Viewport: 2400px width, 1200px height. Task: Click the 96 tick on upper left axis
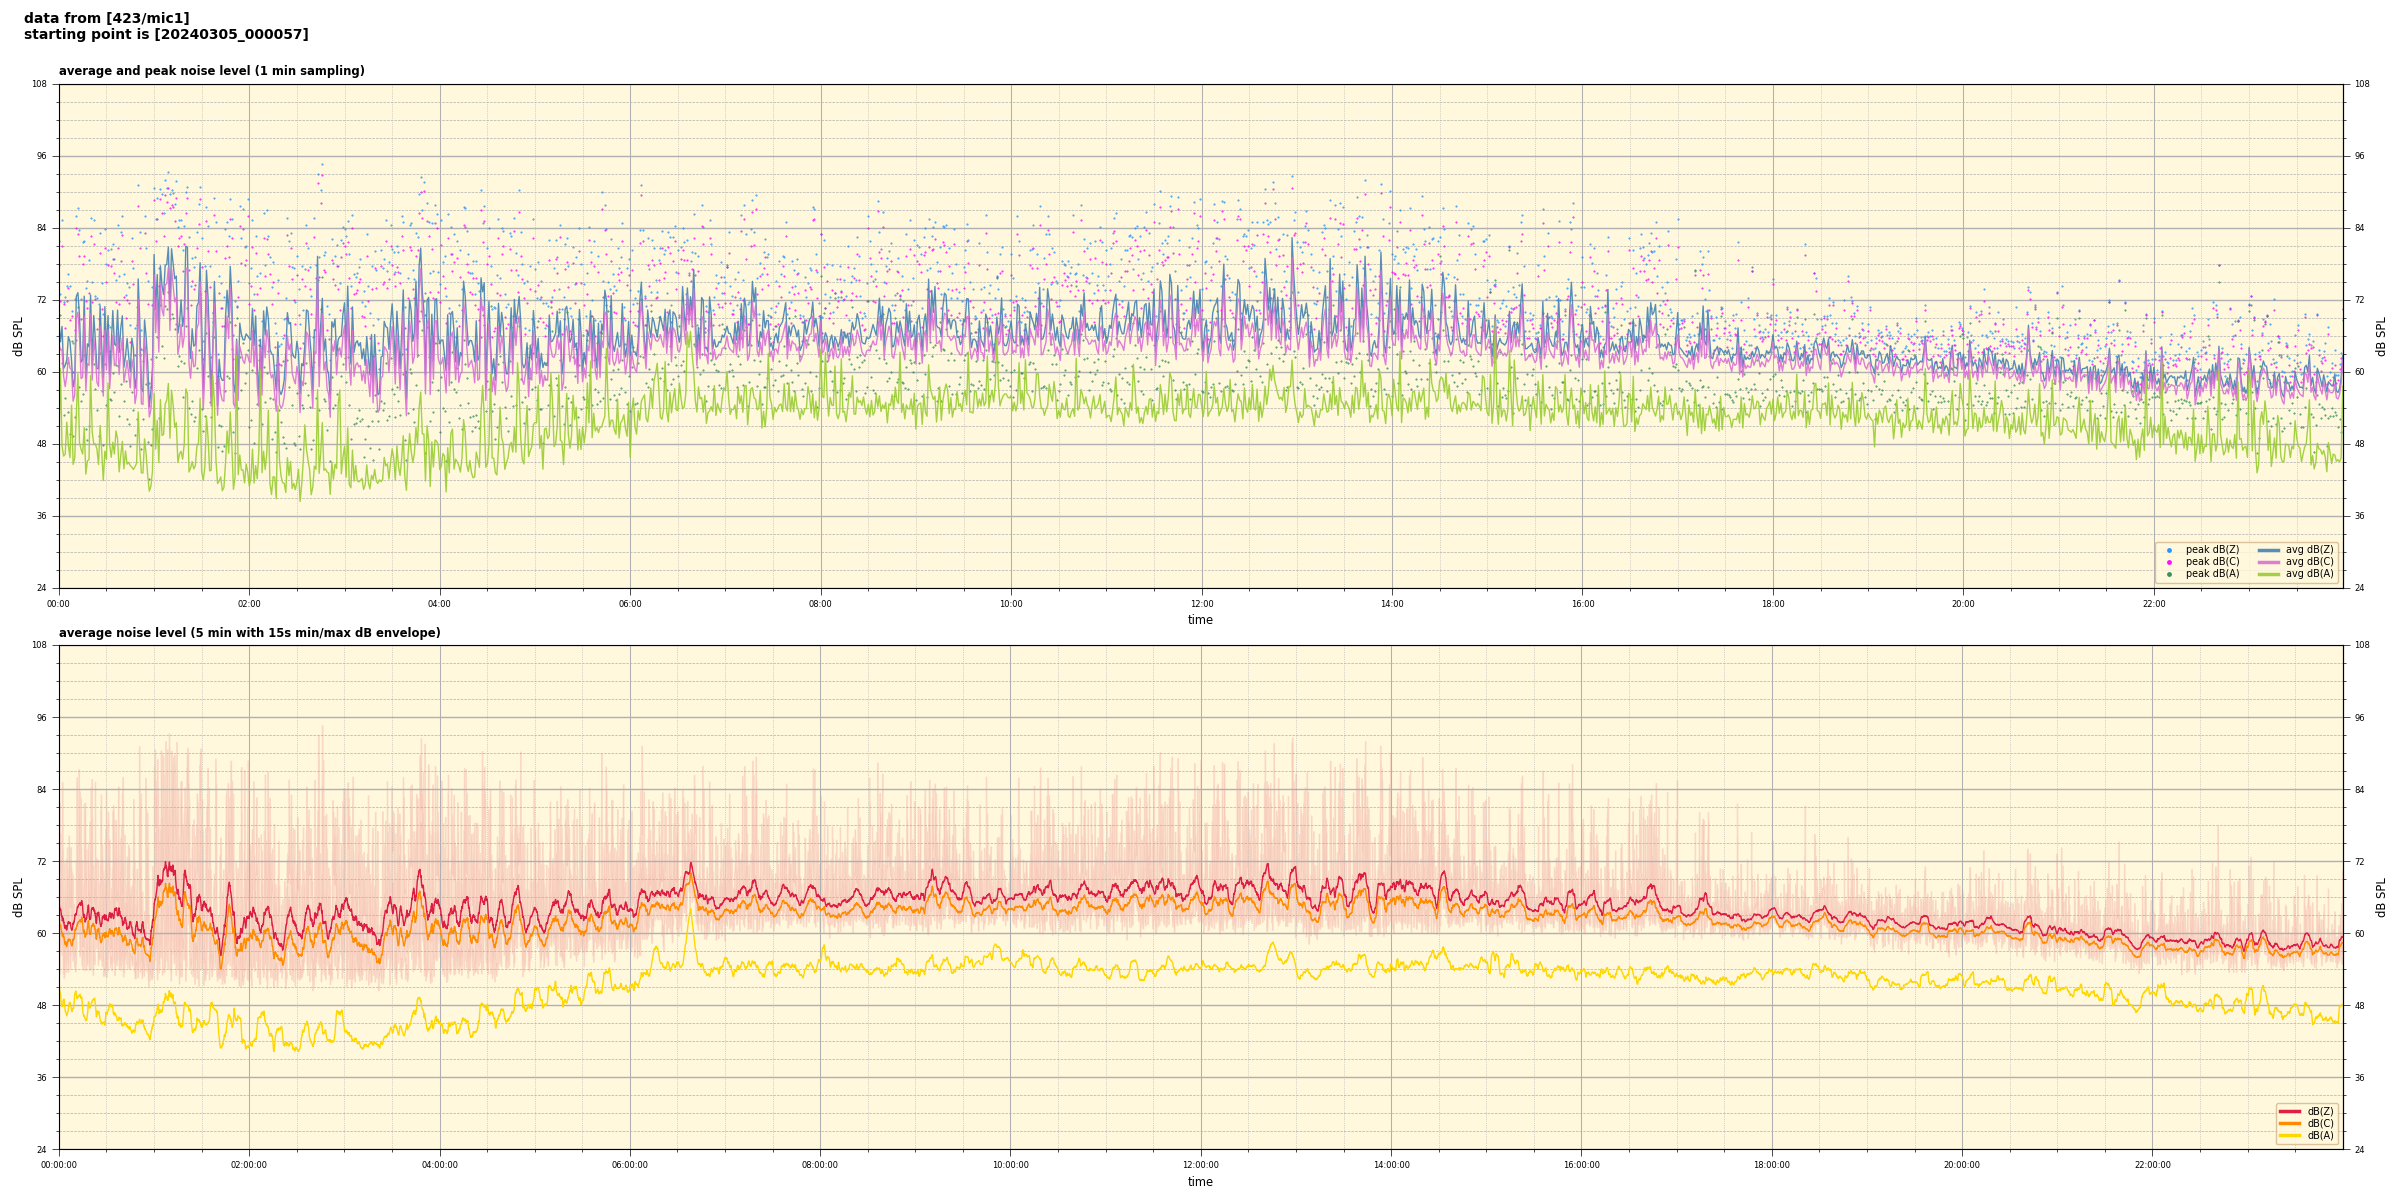[40, 156]
